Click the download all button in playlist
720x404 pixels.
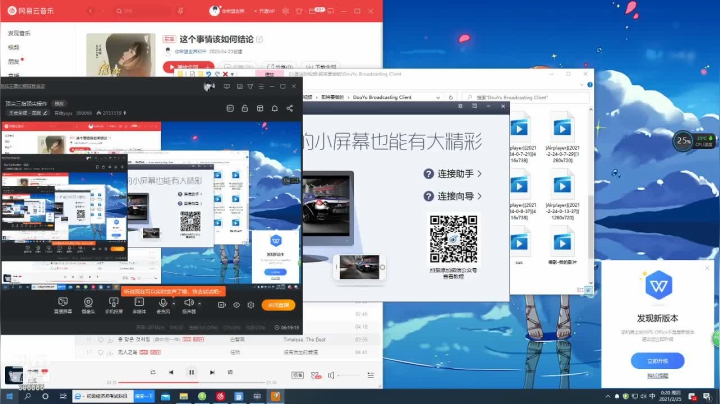click(321, 67)
